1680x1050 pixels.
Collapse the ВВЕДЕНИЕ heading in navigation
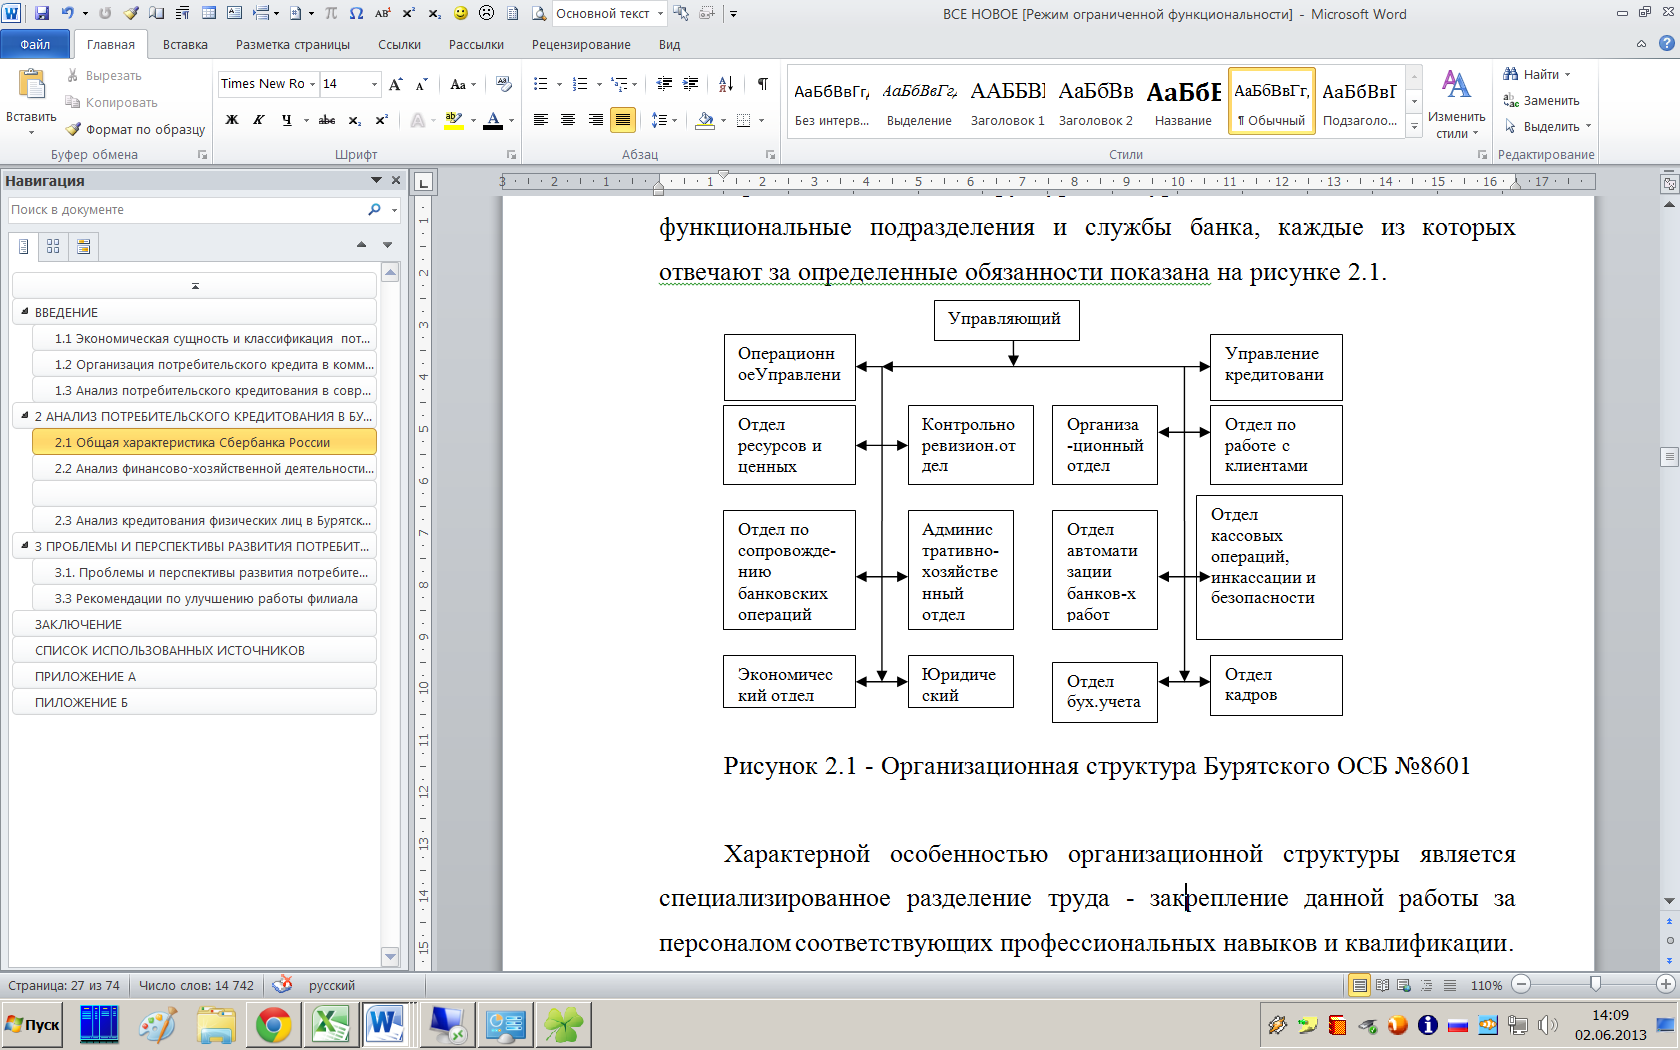25,312
